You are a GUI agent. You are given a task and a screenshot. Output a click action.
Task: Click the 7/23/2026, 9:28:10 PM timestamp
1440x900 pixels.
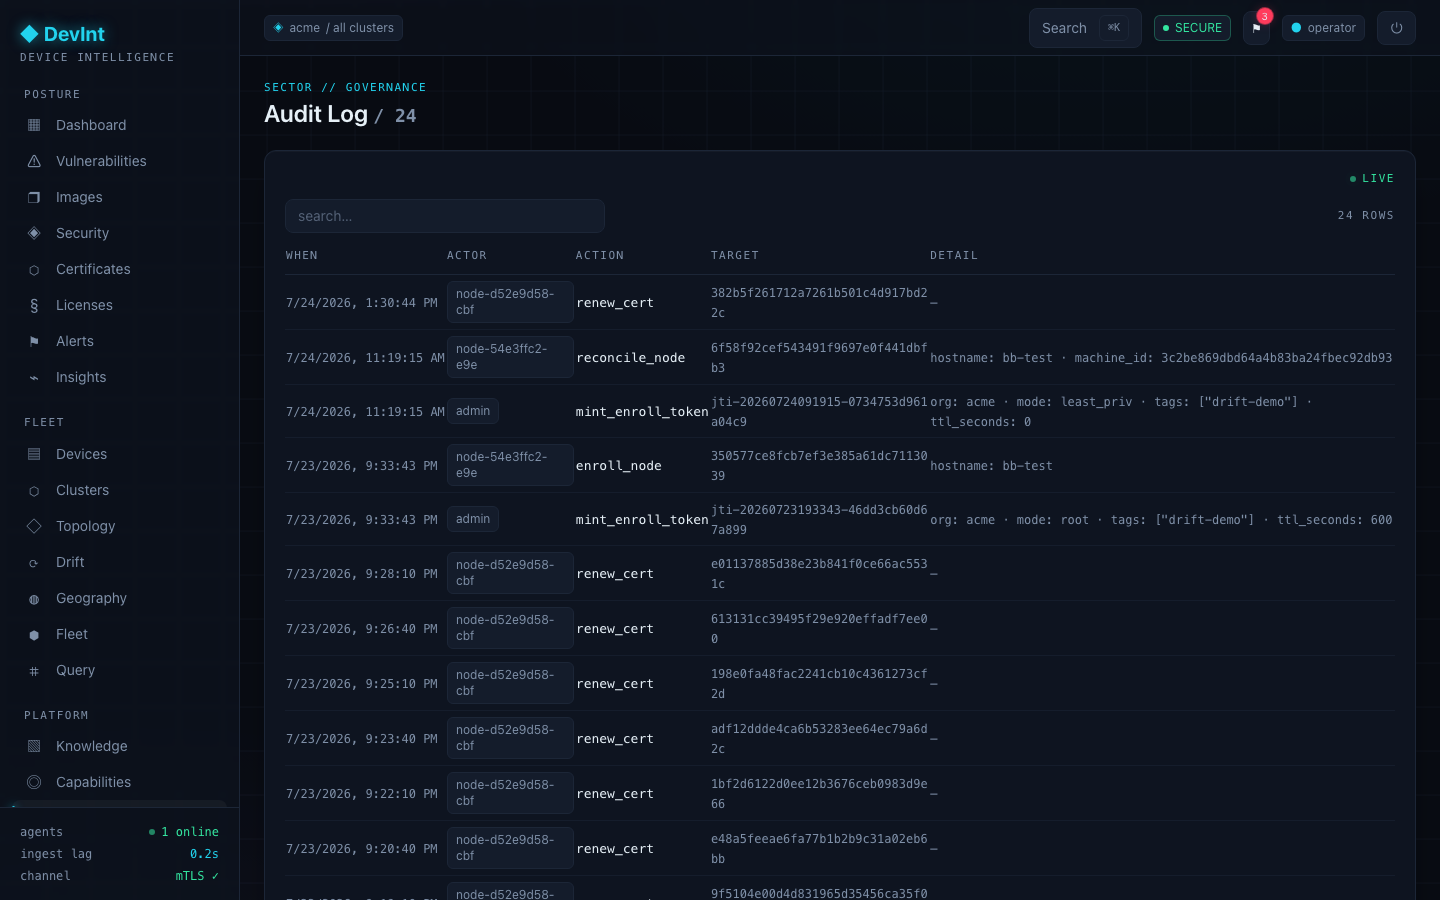tap(362, 574)
